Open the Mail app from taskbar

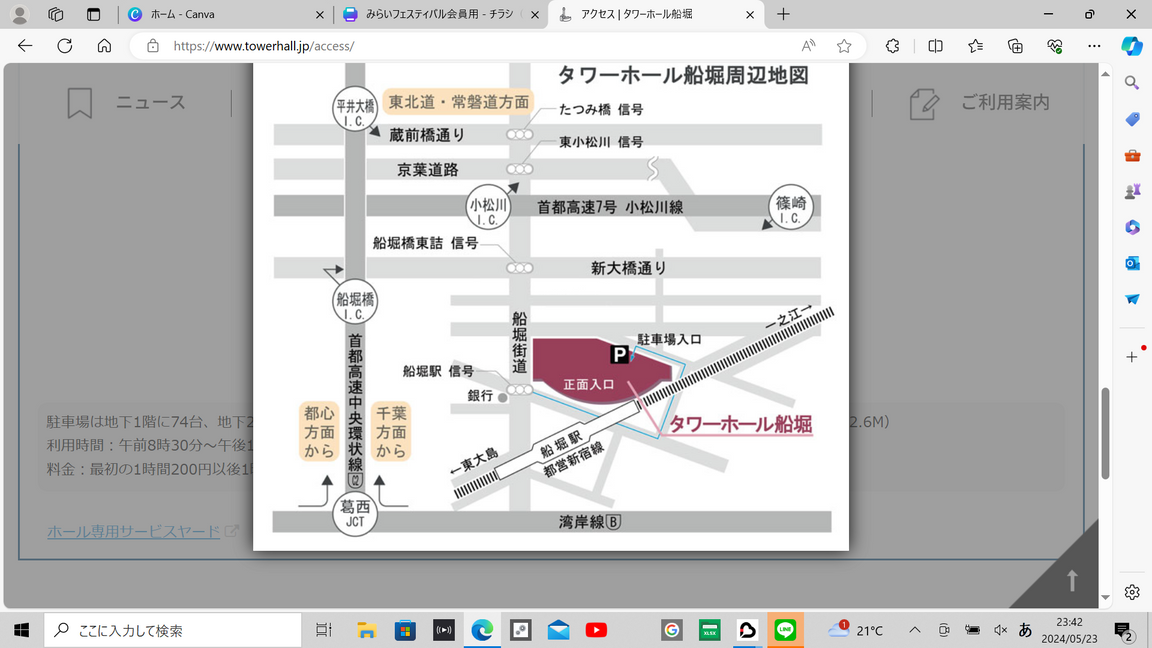558,630
